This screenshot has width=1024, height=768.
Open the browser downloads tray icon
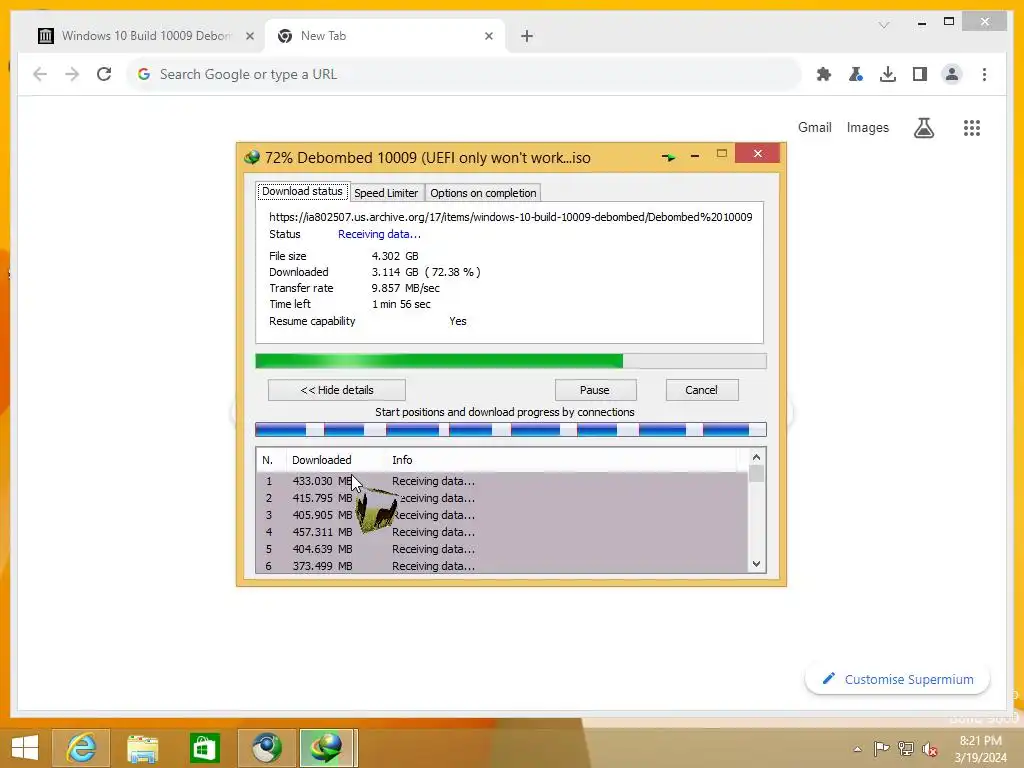tap(888, 74)
